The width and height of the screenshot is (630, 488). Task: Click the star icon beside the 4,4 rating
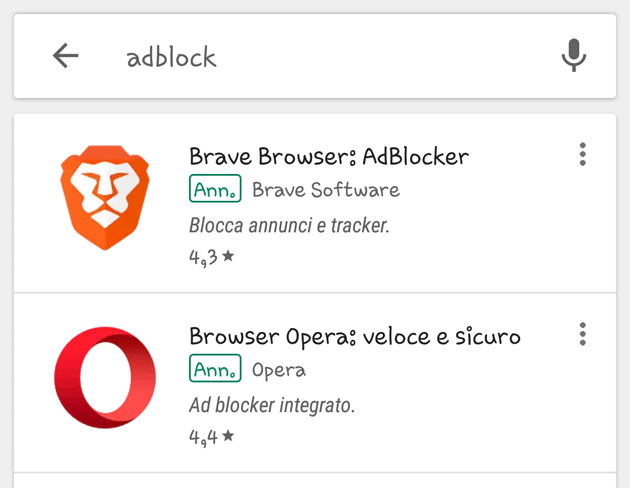228,436
